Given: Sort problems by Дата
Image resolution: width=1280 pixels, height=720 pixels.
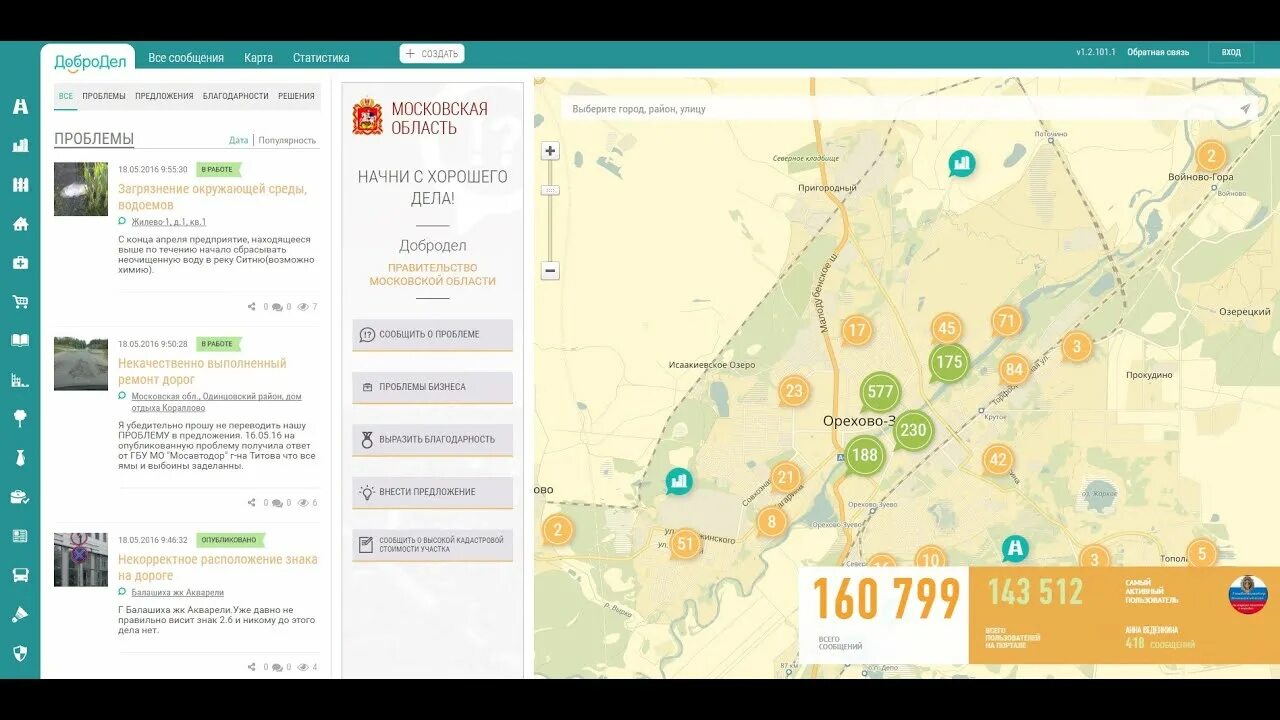Looking at the screenshot, I should click(x=238, y=140).
